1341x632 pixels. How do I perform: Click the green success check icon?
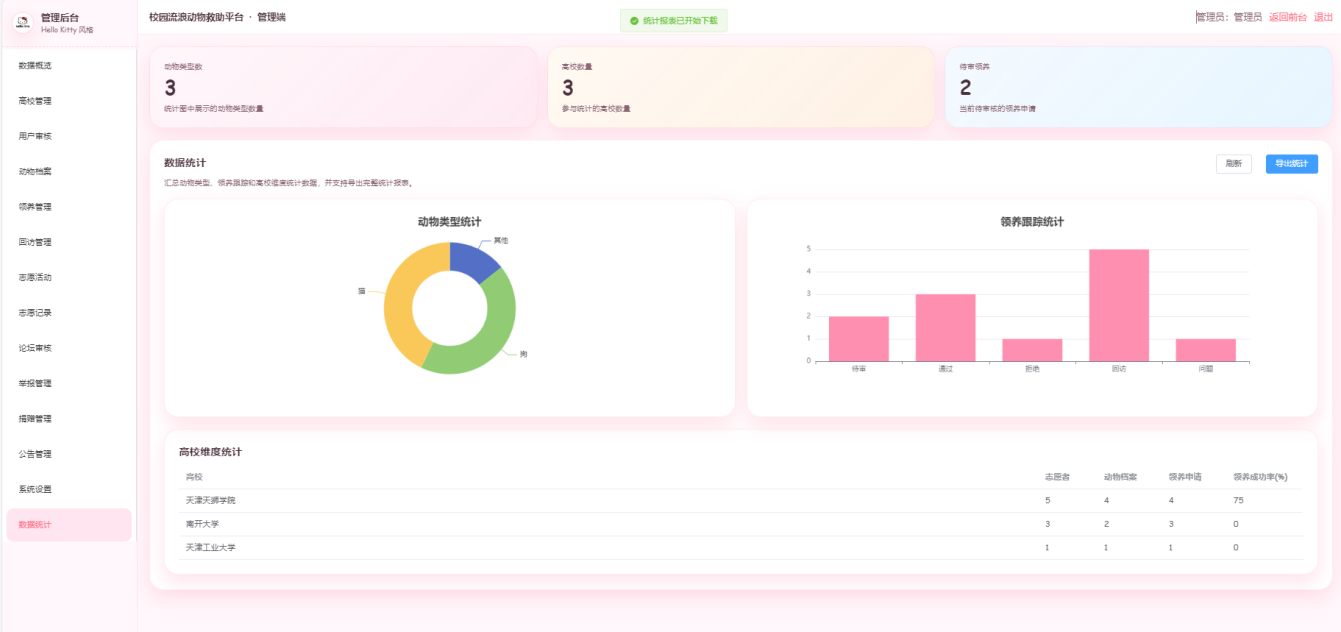click(x=634, y=20)
